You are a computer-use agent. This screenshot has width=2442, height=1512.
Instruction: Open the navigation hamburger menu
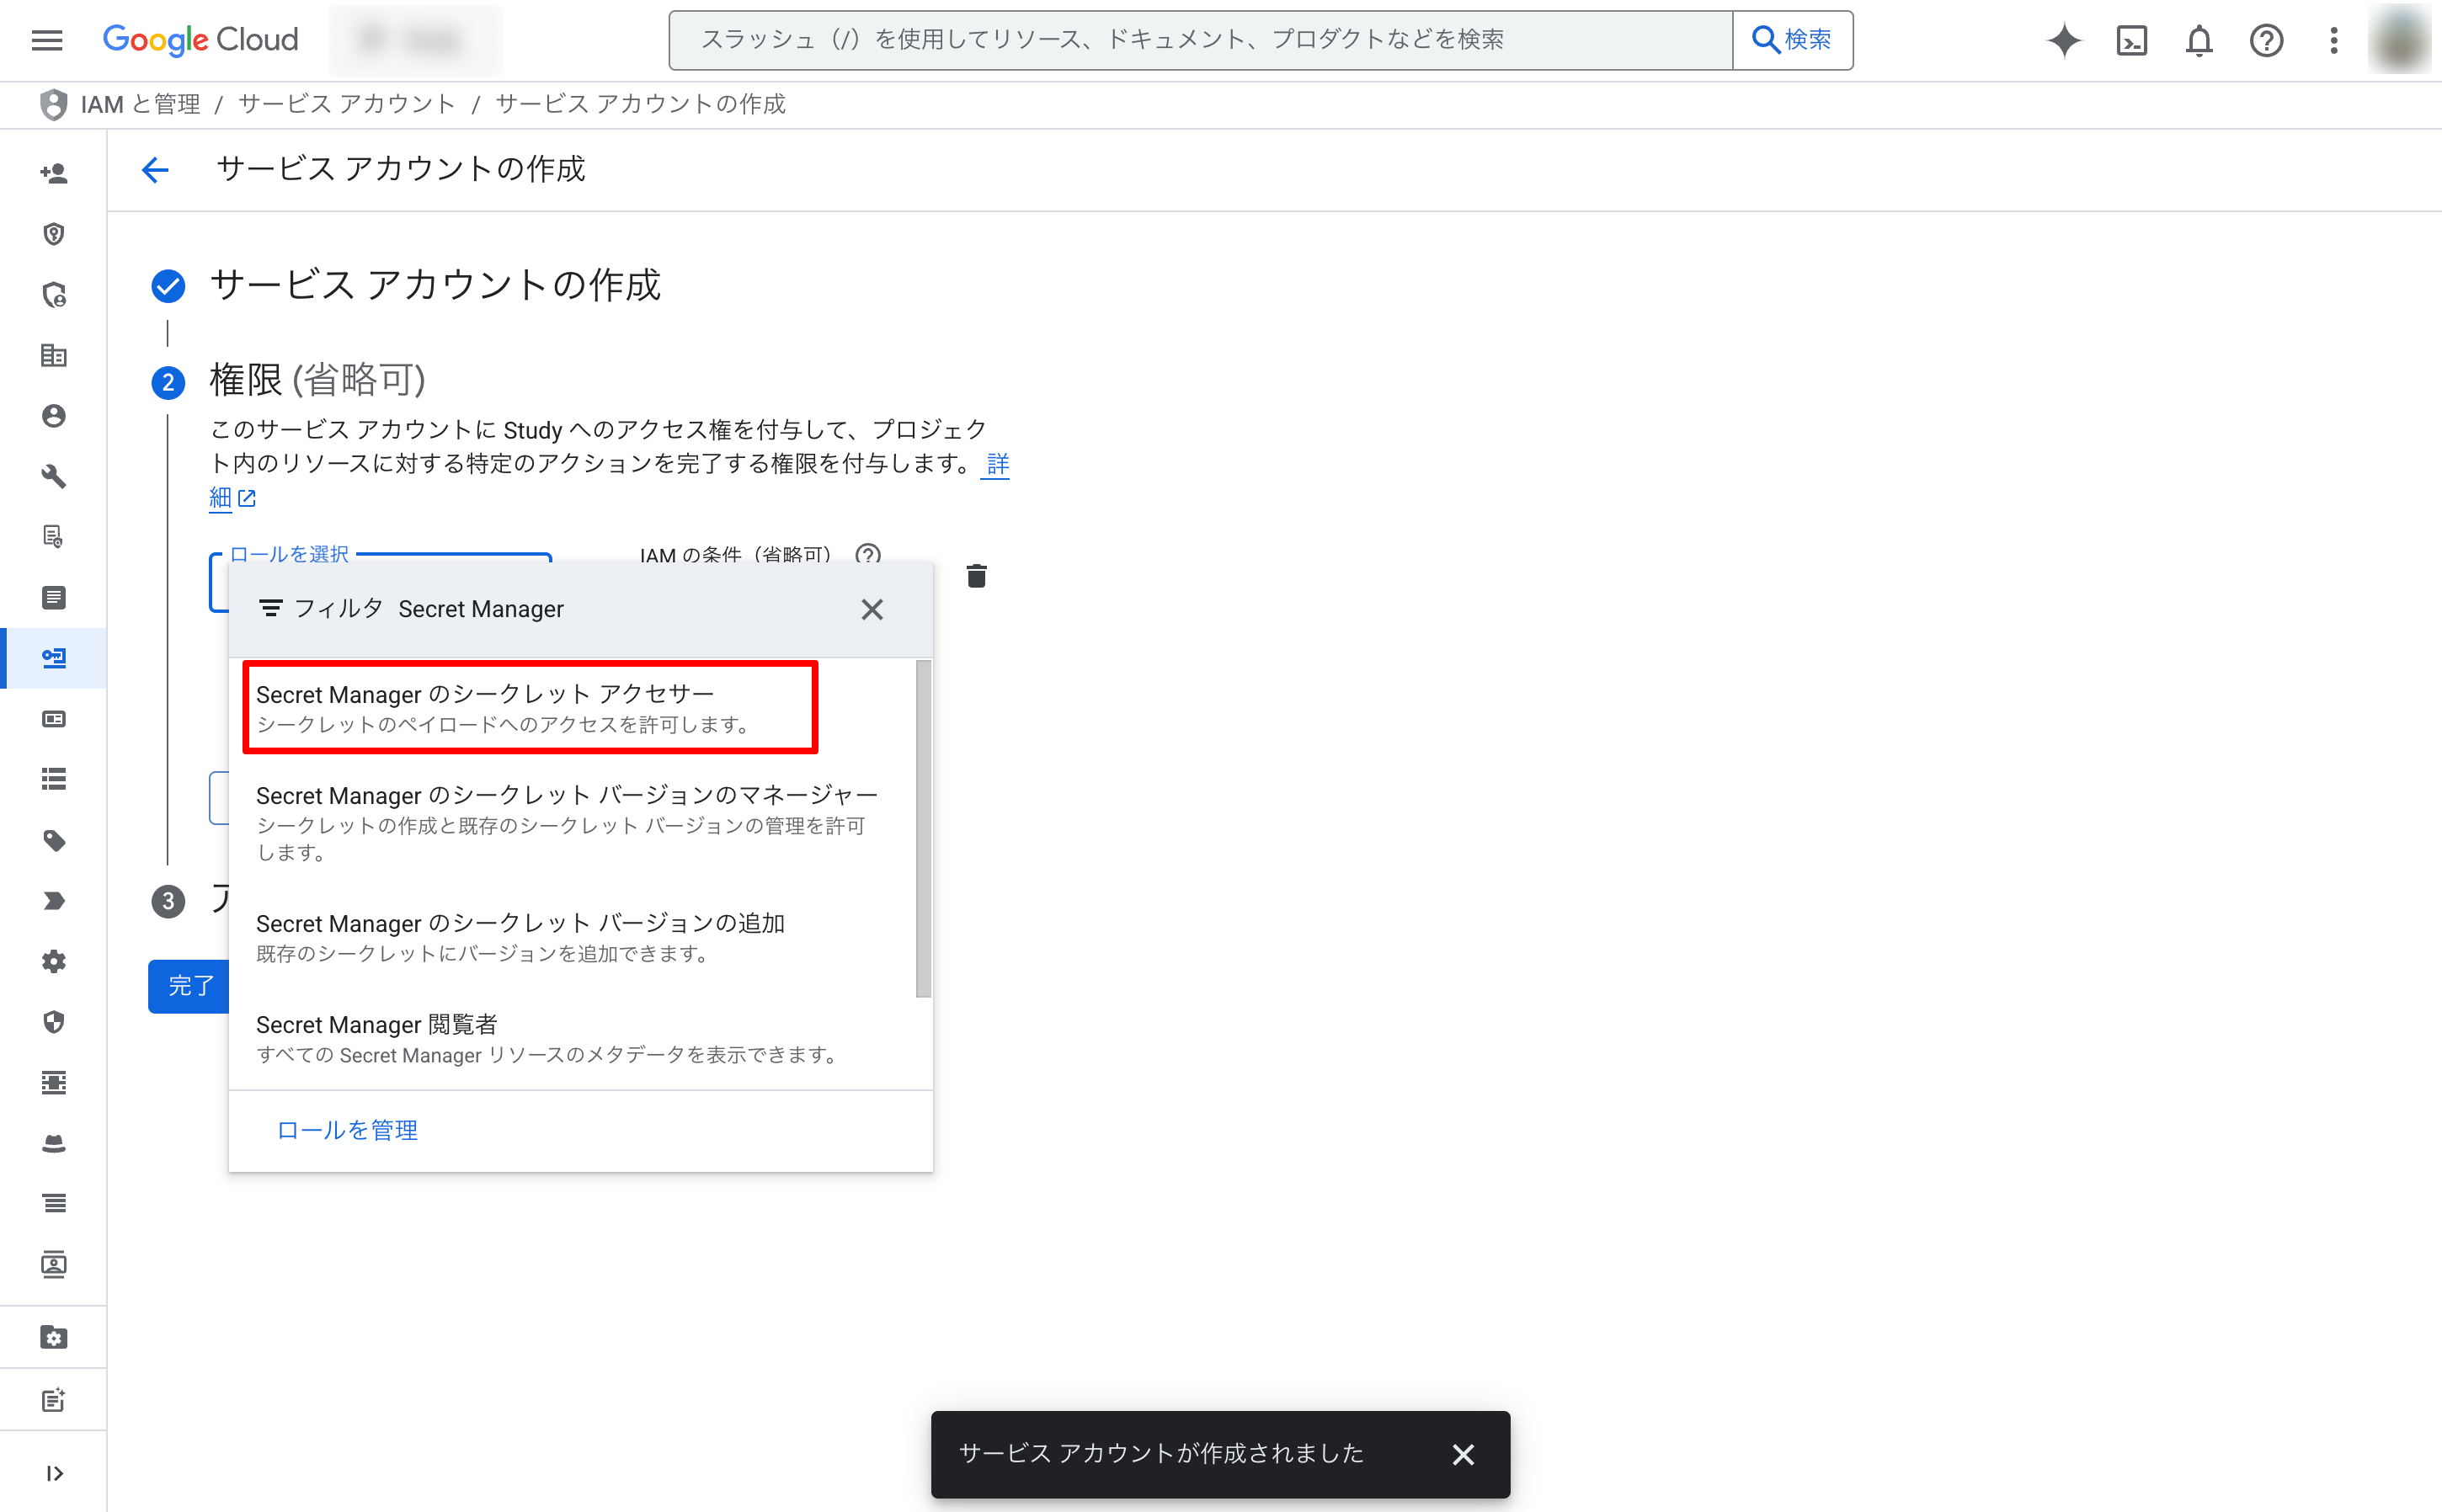[46, 40]
